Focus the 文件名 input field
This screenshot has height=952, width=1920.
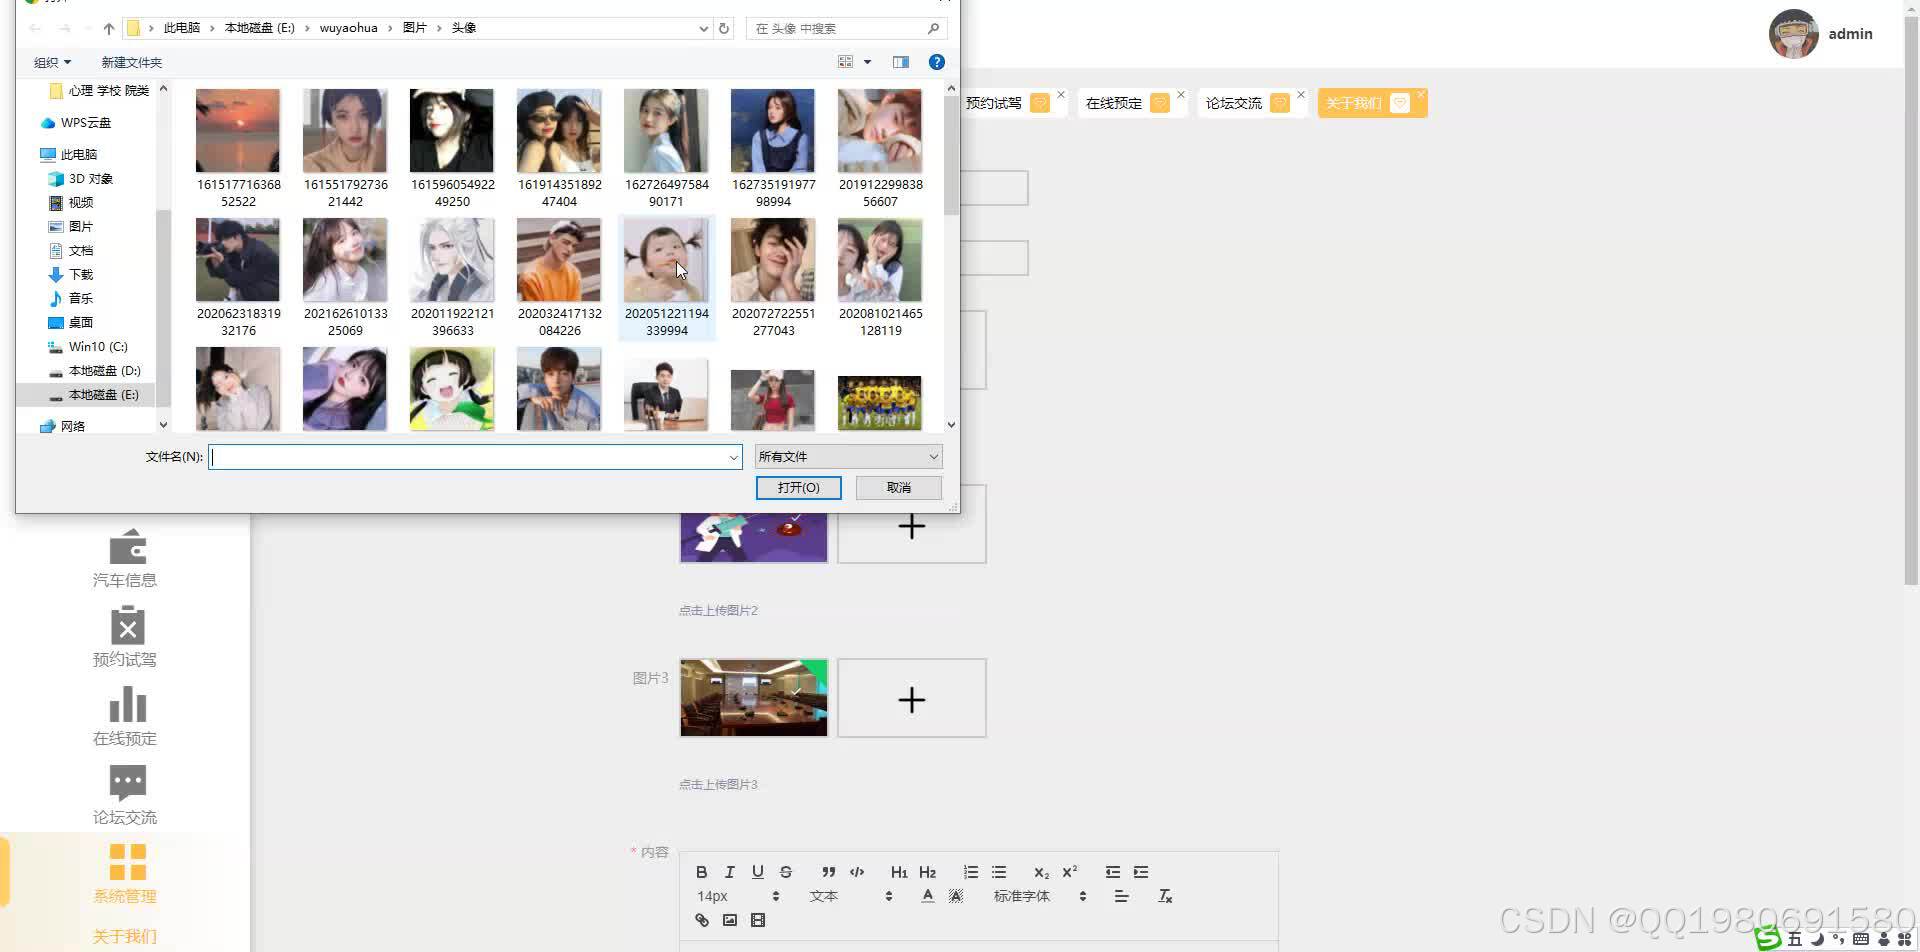point(475,457)
